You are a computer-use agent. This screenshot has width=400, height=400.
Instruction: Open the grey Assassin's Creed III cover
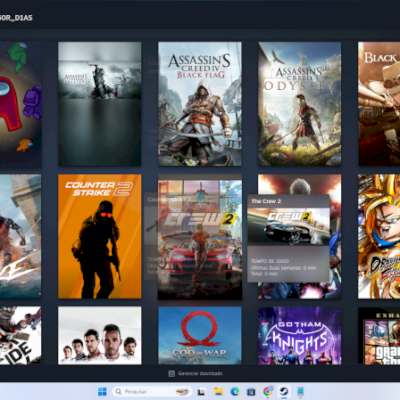point(100,104)
